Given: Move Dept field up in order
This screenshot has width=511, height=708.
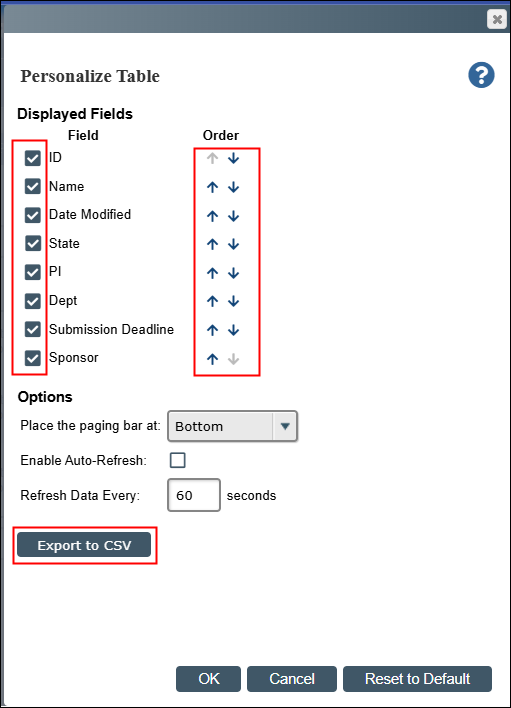Looking at the screenshot, I should 212,301.
